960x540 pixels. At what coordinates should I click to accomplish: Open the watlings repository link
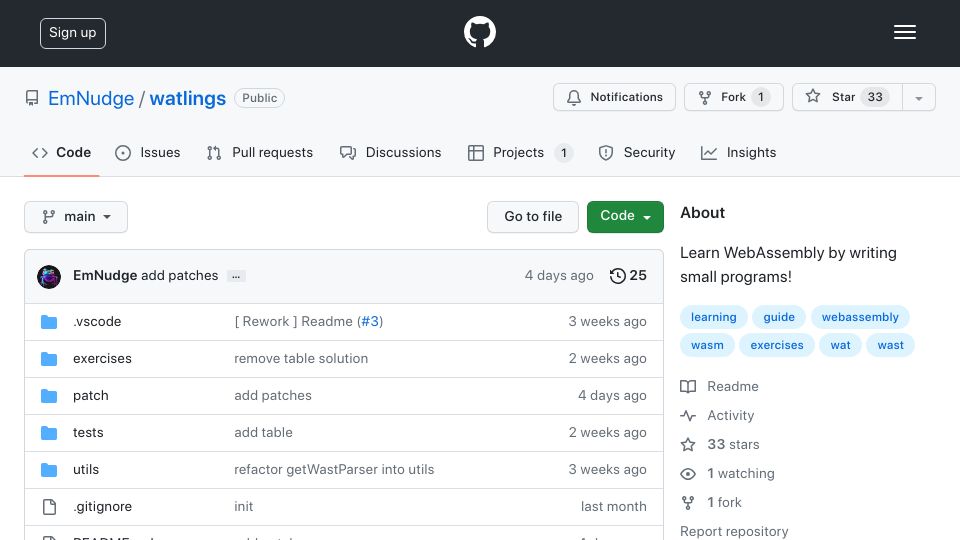tap(187, 98)
